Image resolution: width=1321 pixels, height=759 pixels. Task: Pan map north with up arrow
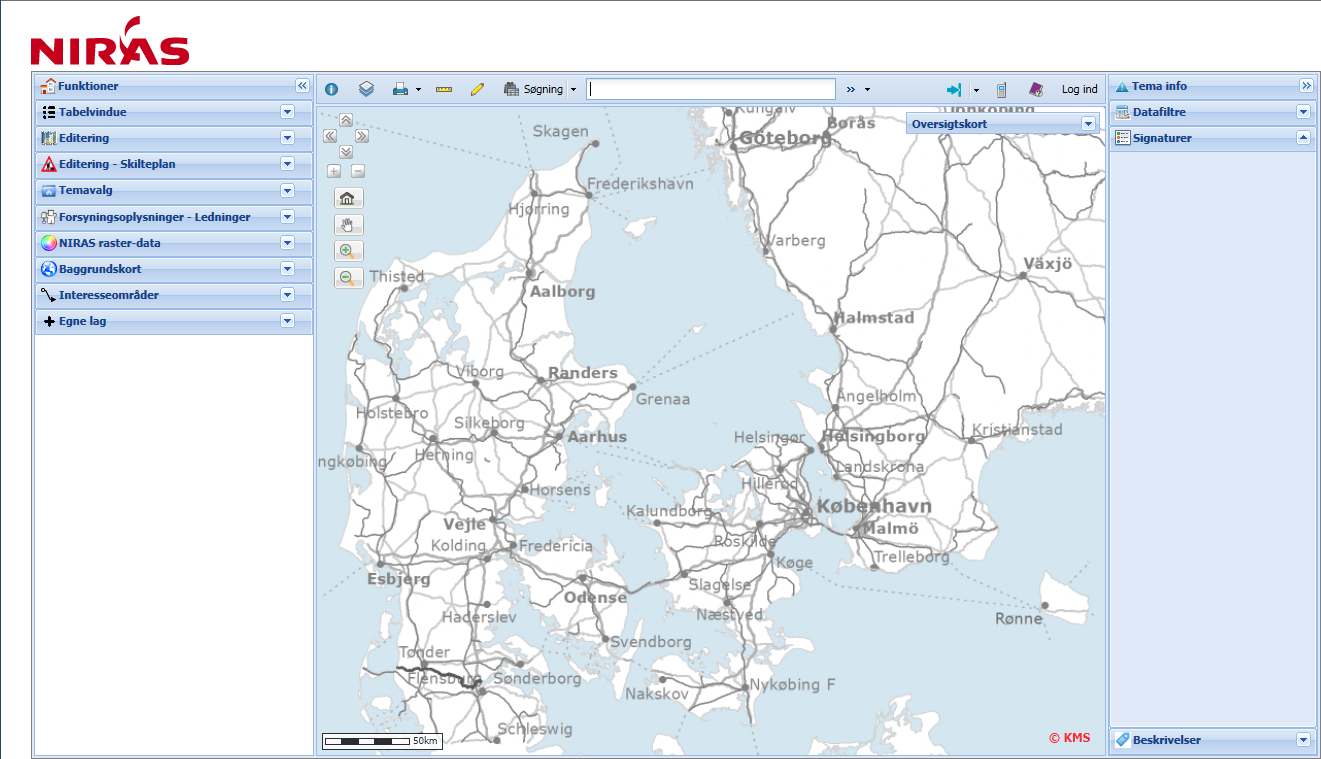(346, 120)
